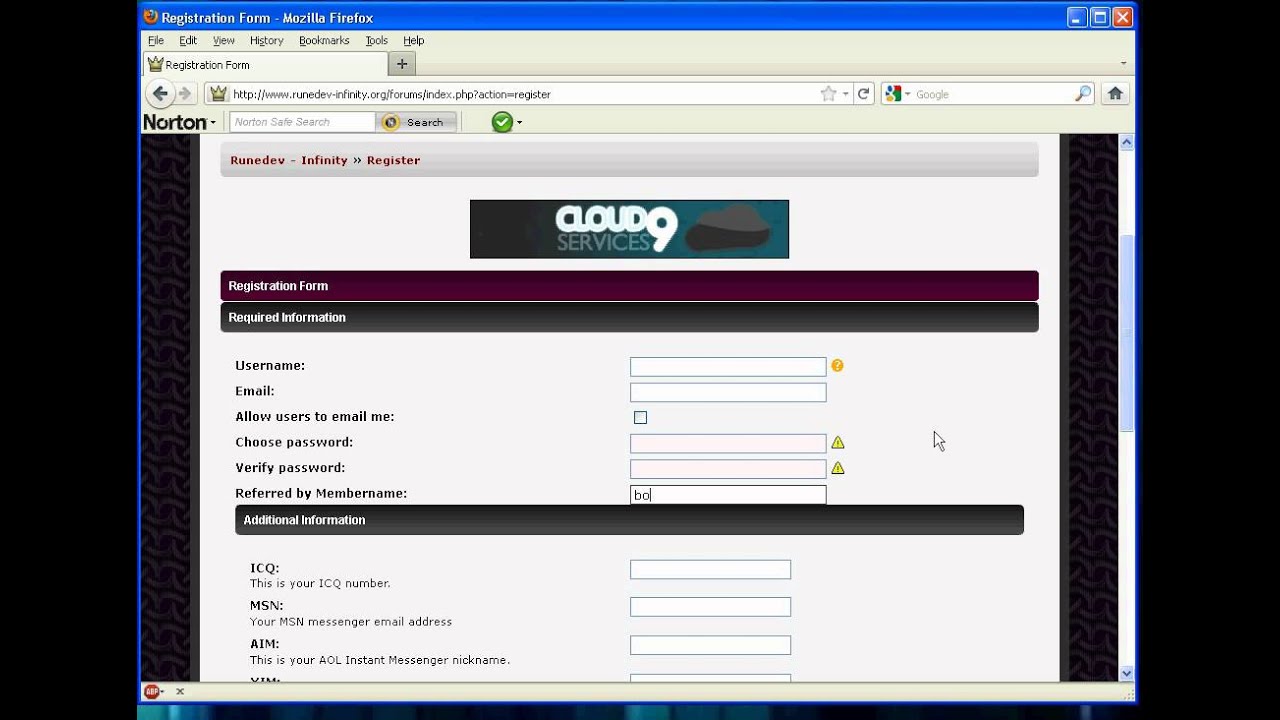Open a new tab with plus button
This screenshot has width=1280, height=720.
point(402,64)
